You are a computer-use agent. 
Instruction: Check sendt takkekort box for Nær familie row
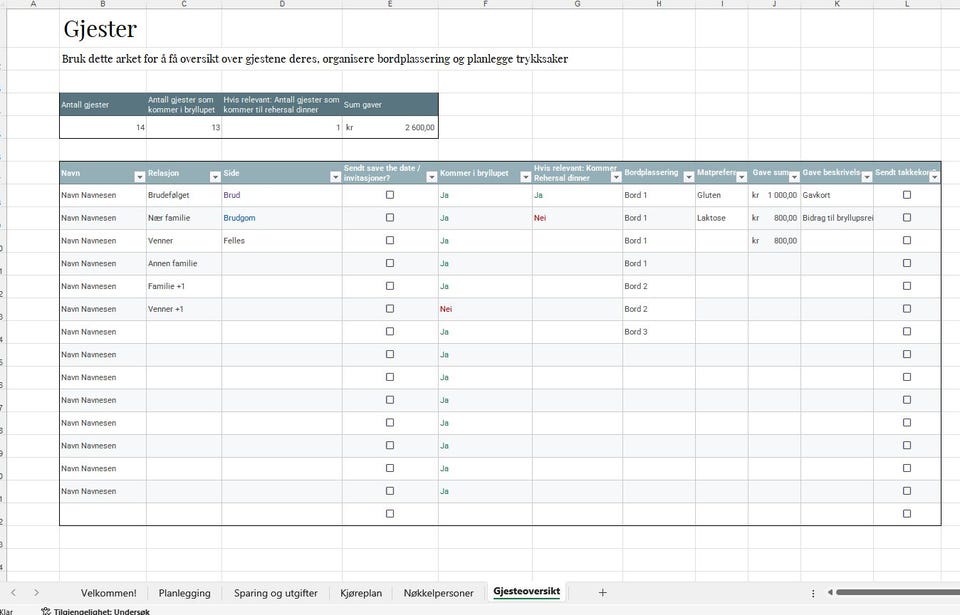coord(907,217)
